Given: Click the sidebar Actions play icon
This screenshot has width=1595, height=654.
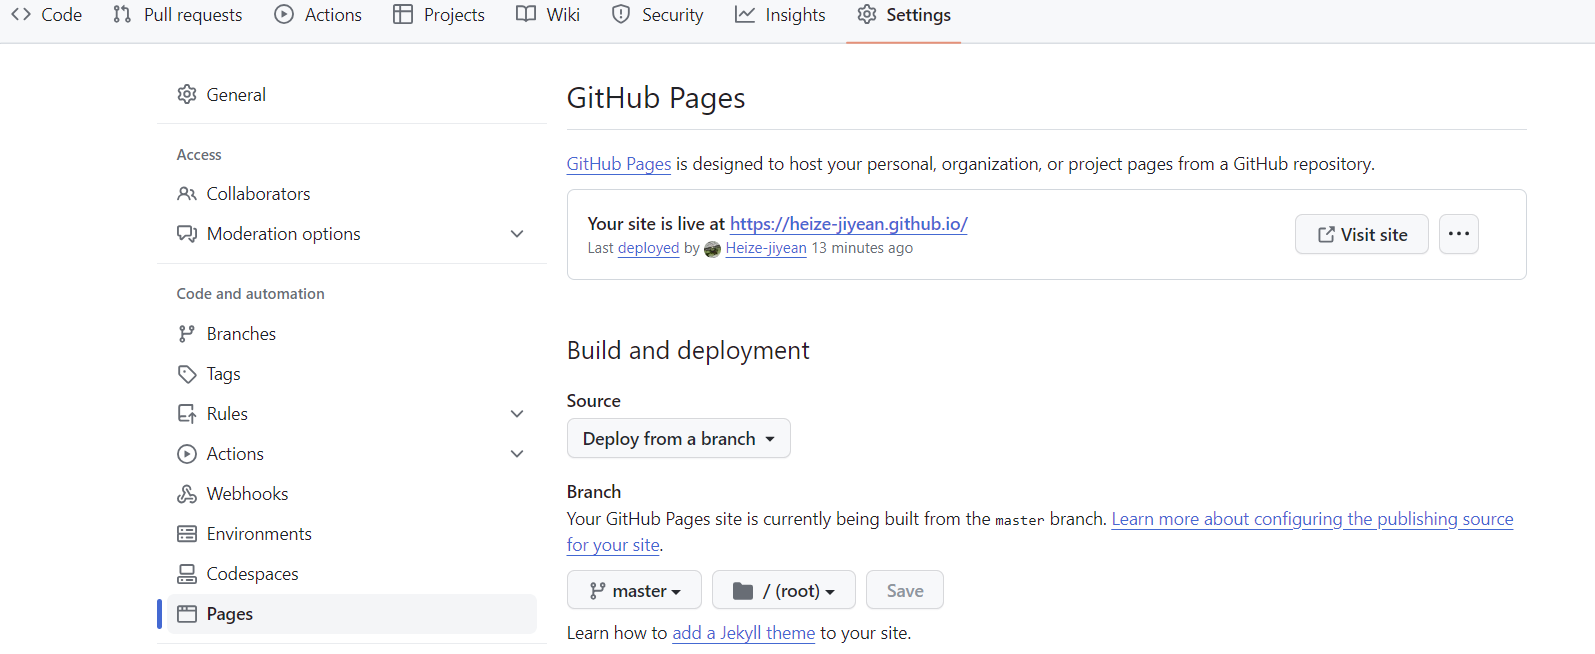Looking at the screenshot, I should 187,454.
